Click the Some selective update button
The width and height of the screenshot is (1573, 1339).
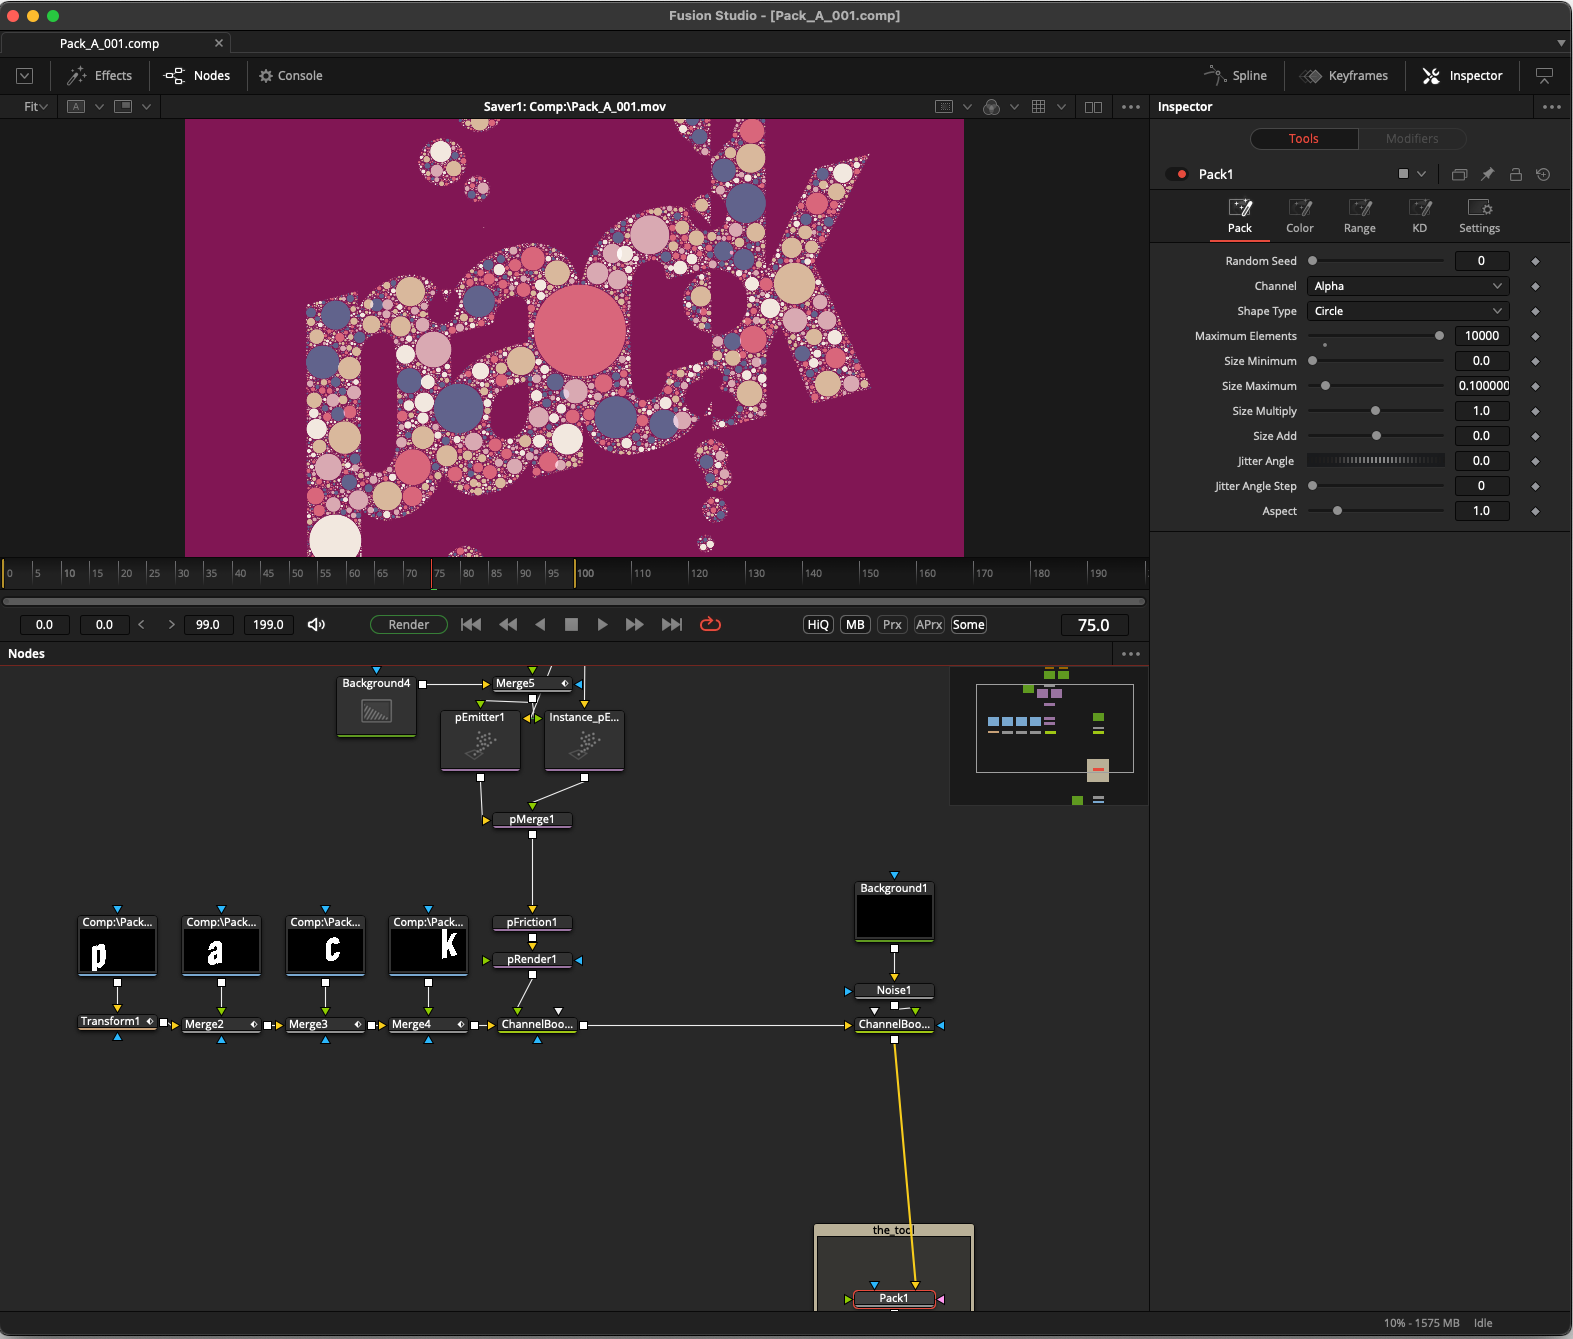click(968, 625)
